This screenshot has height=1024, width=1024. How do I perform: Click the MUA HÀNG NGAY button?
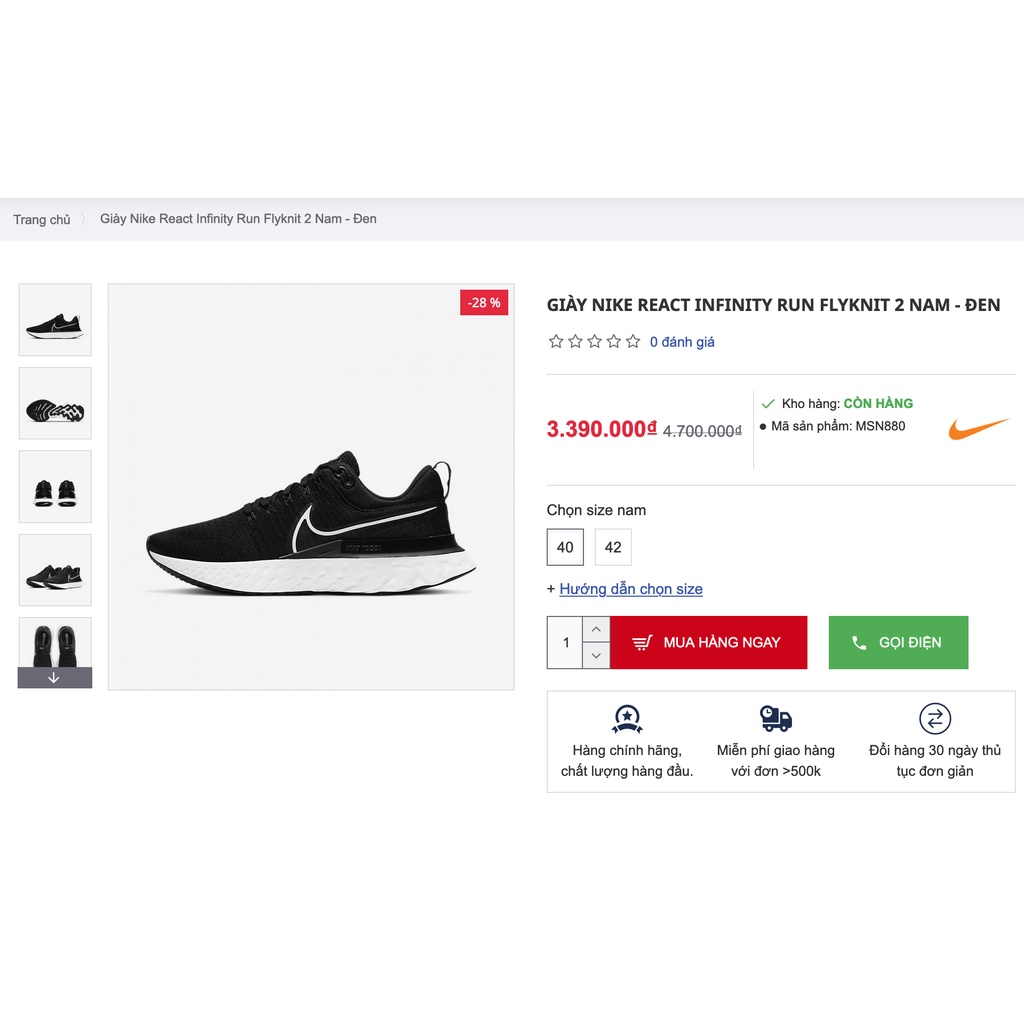click(709, 643)
